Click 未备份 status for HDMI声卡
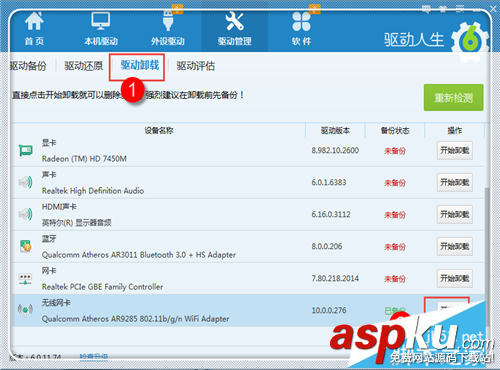The width and height of the screenshot is (500, 370). coord(395,215)
